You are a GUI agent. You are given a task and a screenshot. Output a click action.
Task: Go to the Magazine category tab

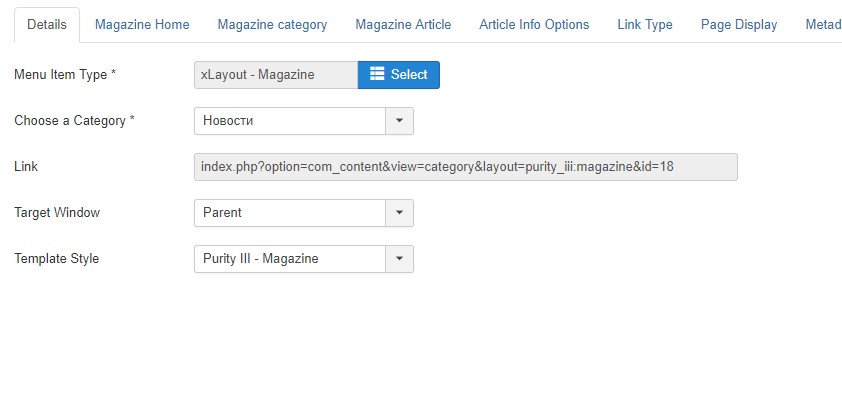pos(272,25)
